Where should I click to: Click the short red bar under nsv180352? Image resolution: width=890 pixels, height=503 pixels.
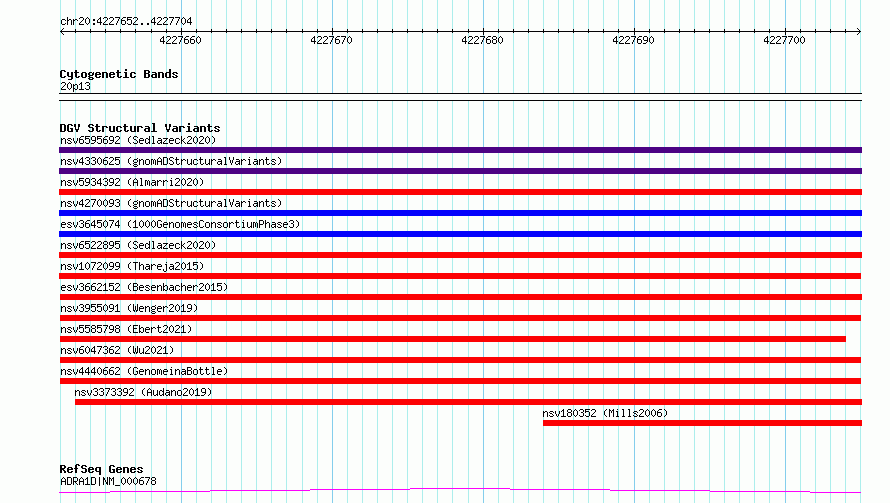(x=702, y=423)
